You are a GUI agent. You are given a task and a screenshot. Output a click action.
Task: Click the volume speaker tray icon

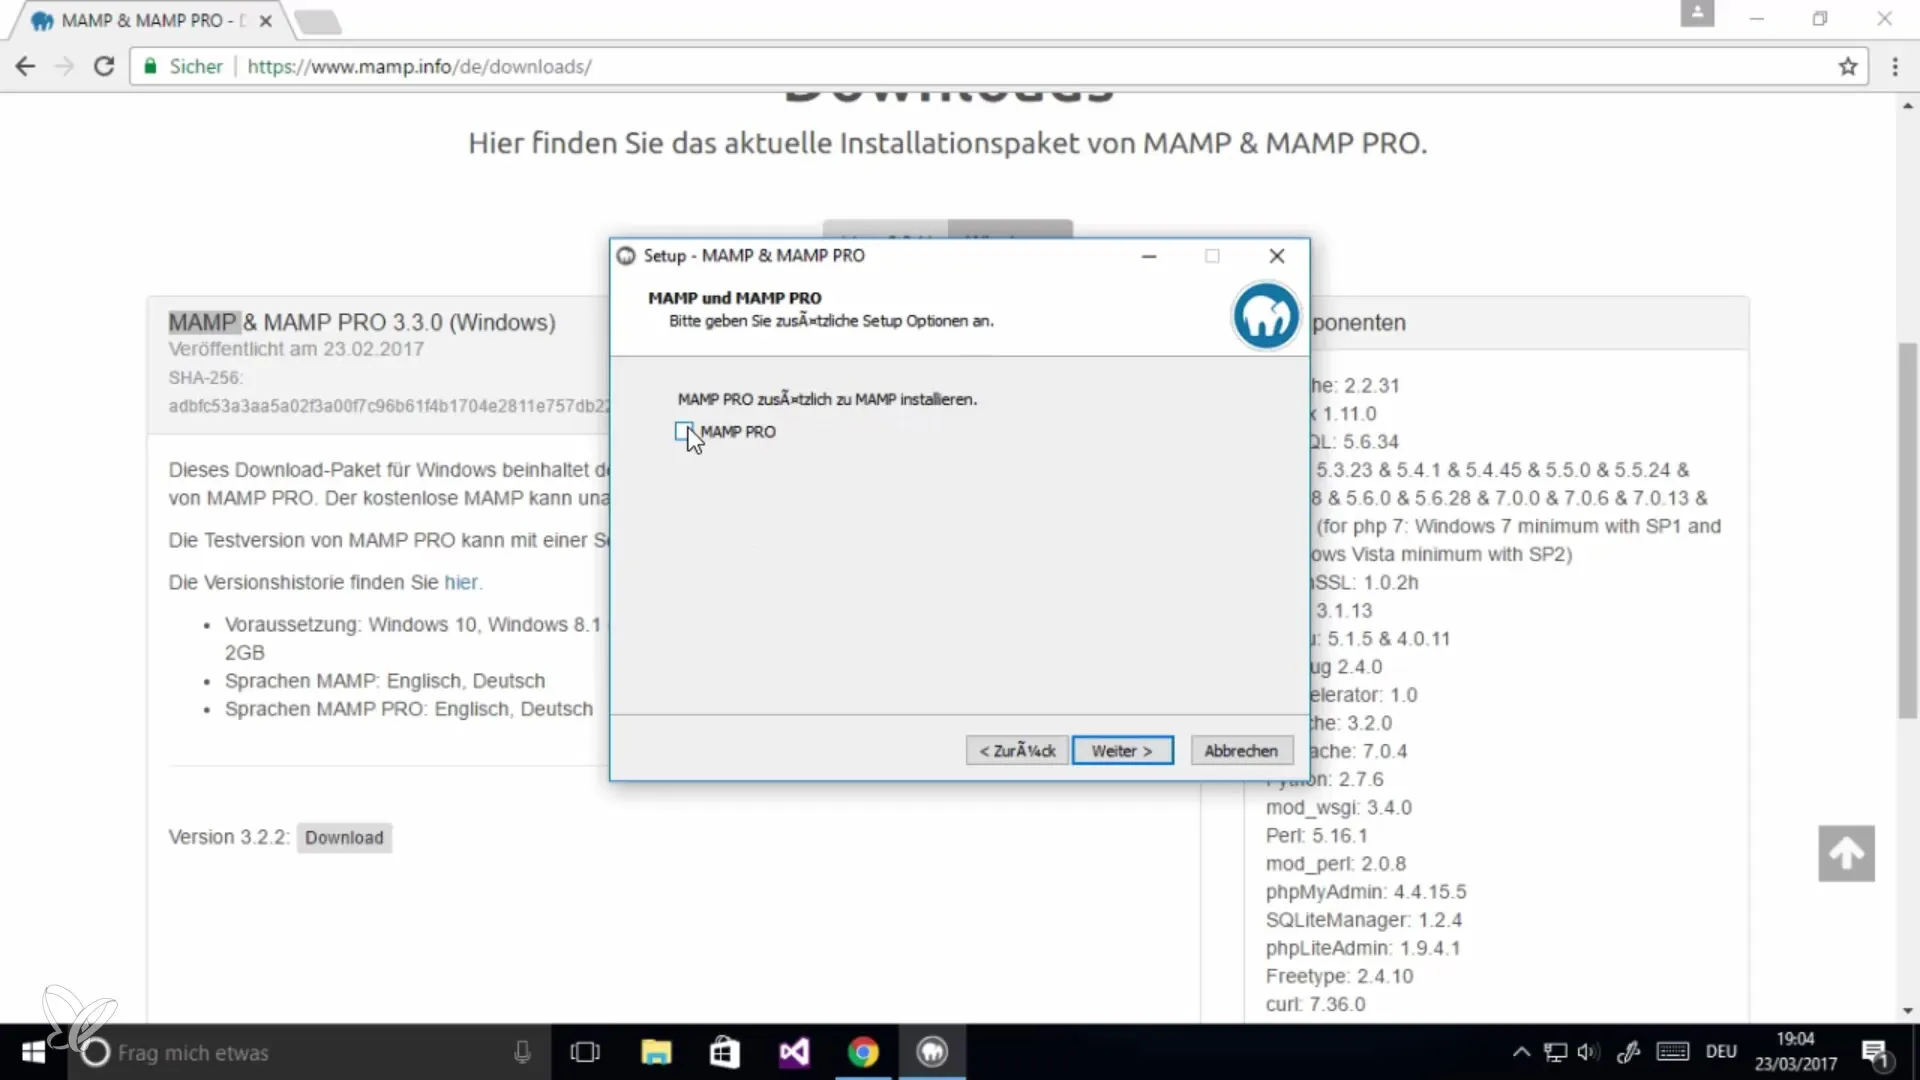click(1588, 1052)
